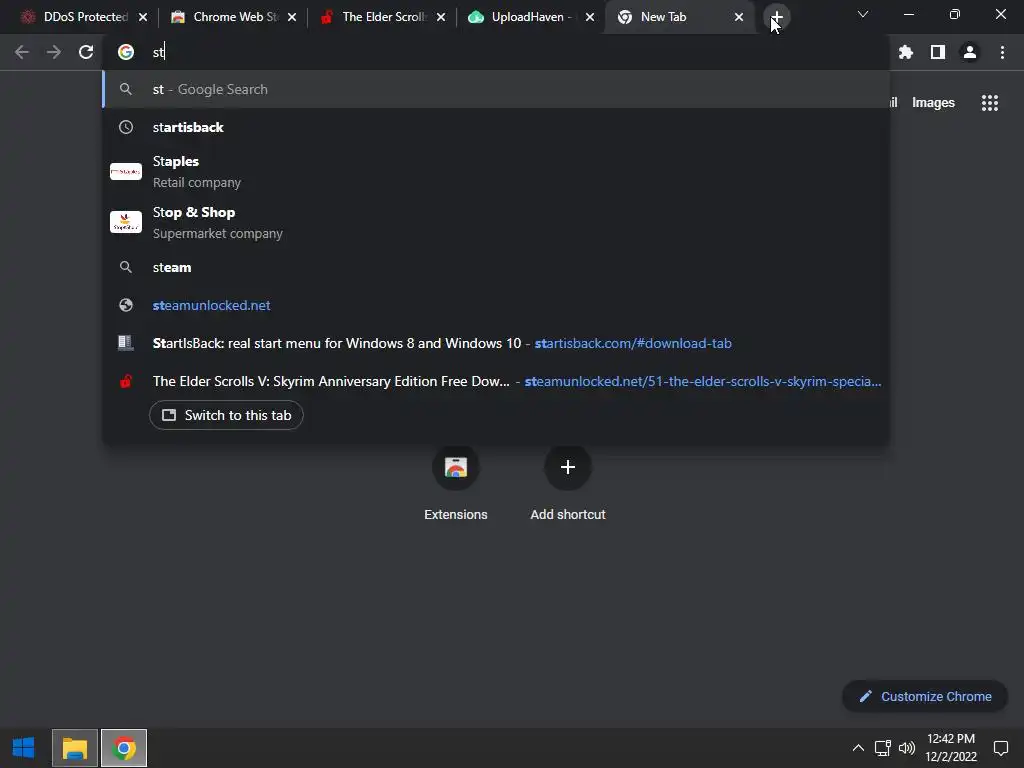Close the UploadHaven tab

[x=590, y=17]
